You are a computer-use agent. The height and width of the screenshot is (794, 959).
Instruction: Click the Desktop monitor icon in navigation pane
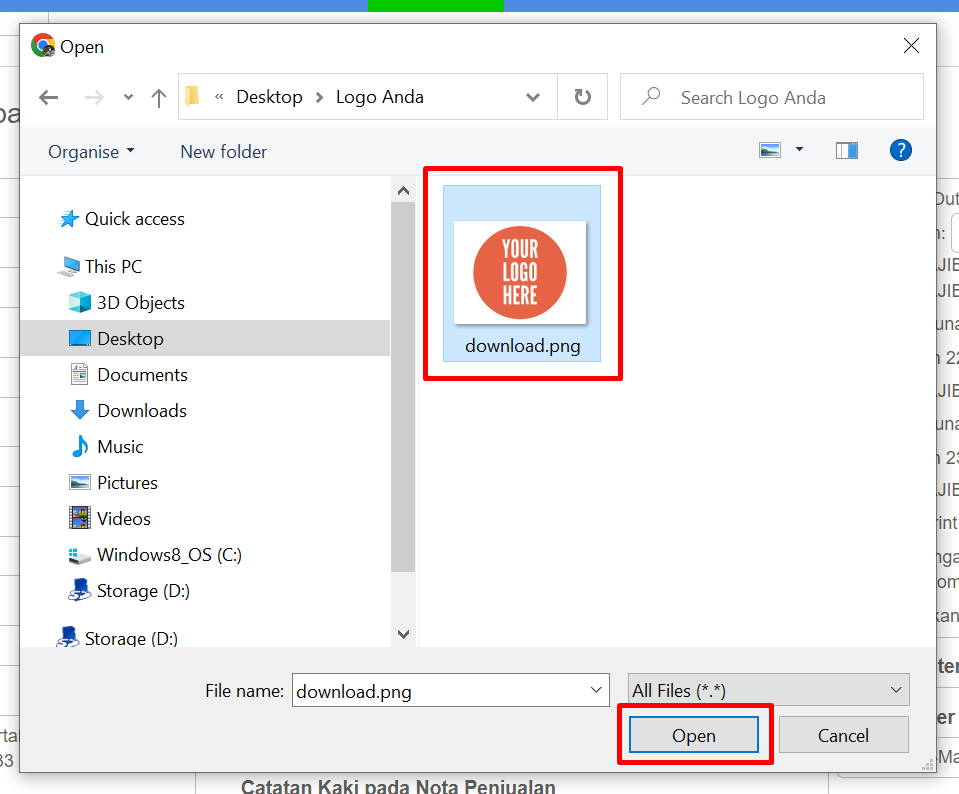[x=80, y=338]
